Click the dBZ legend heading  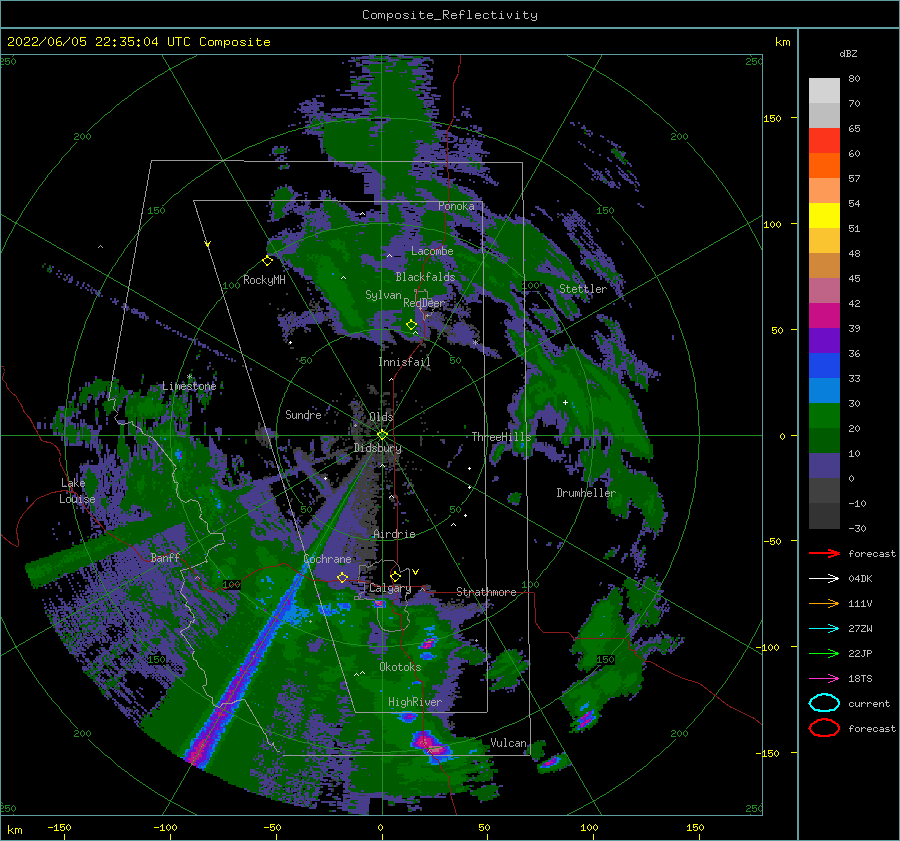[x=848, y=54]
